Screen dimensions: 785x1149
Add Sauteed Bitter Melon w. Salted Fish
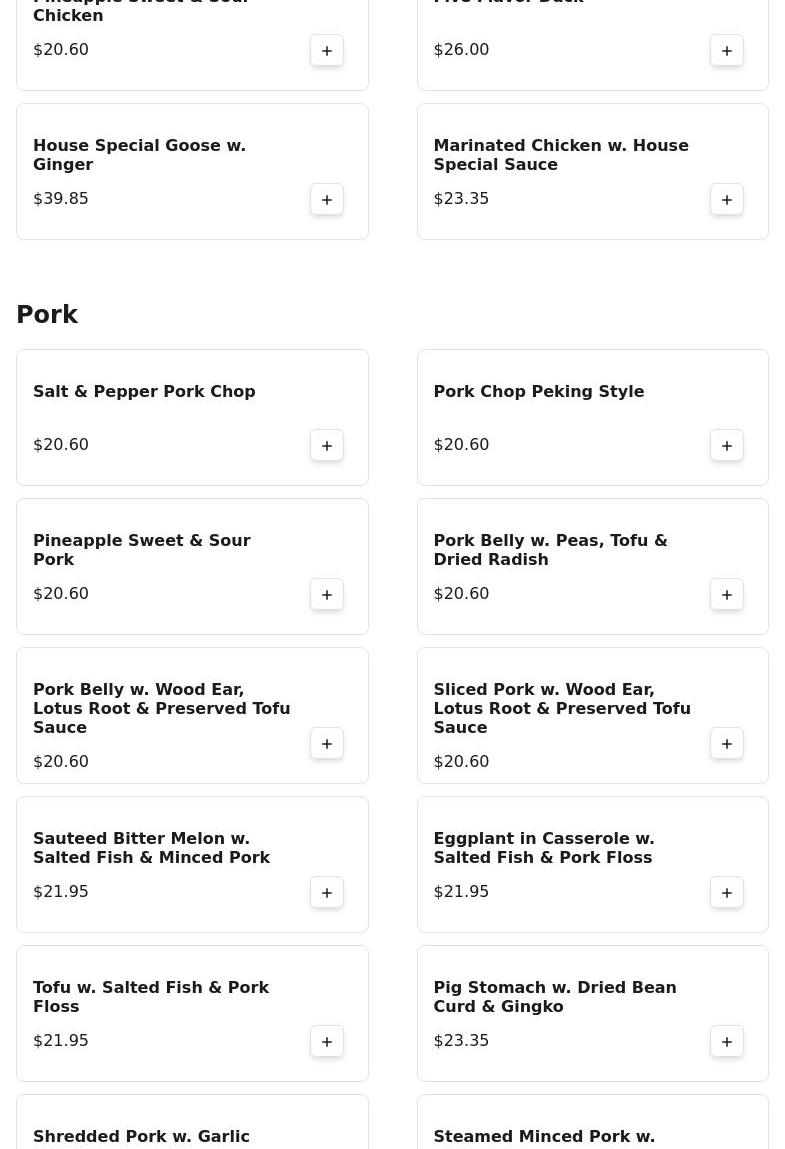tap(327, 892)
